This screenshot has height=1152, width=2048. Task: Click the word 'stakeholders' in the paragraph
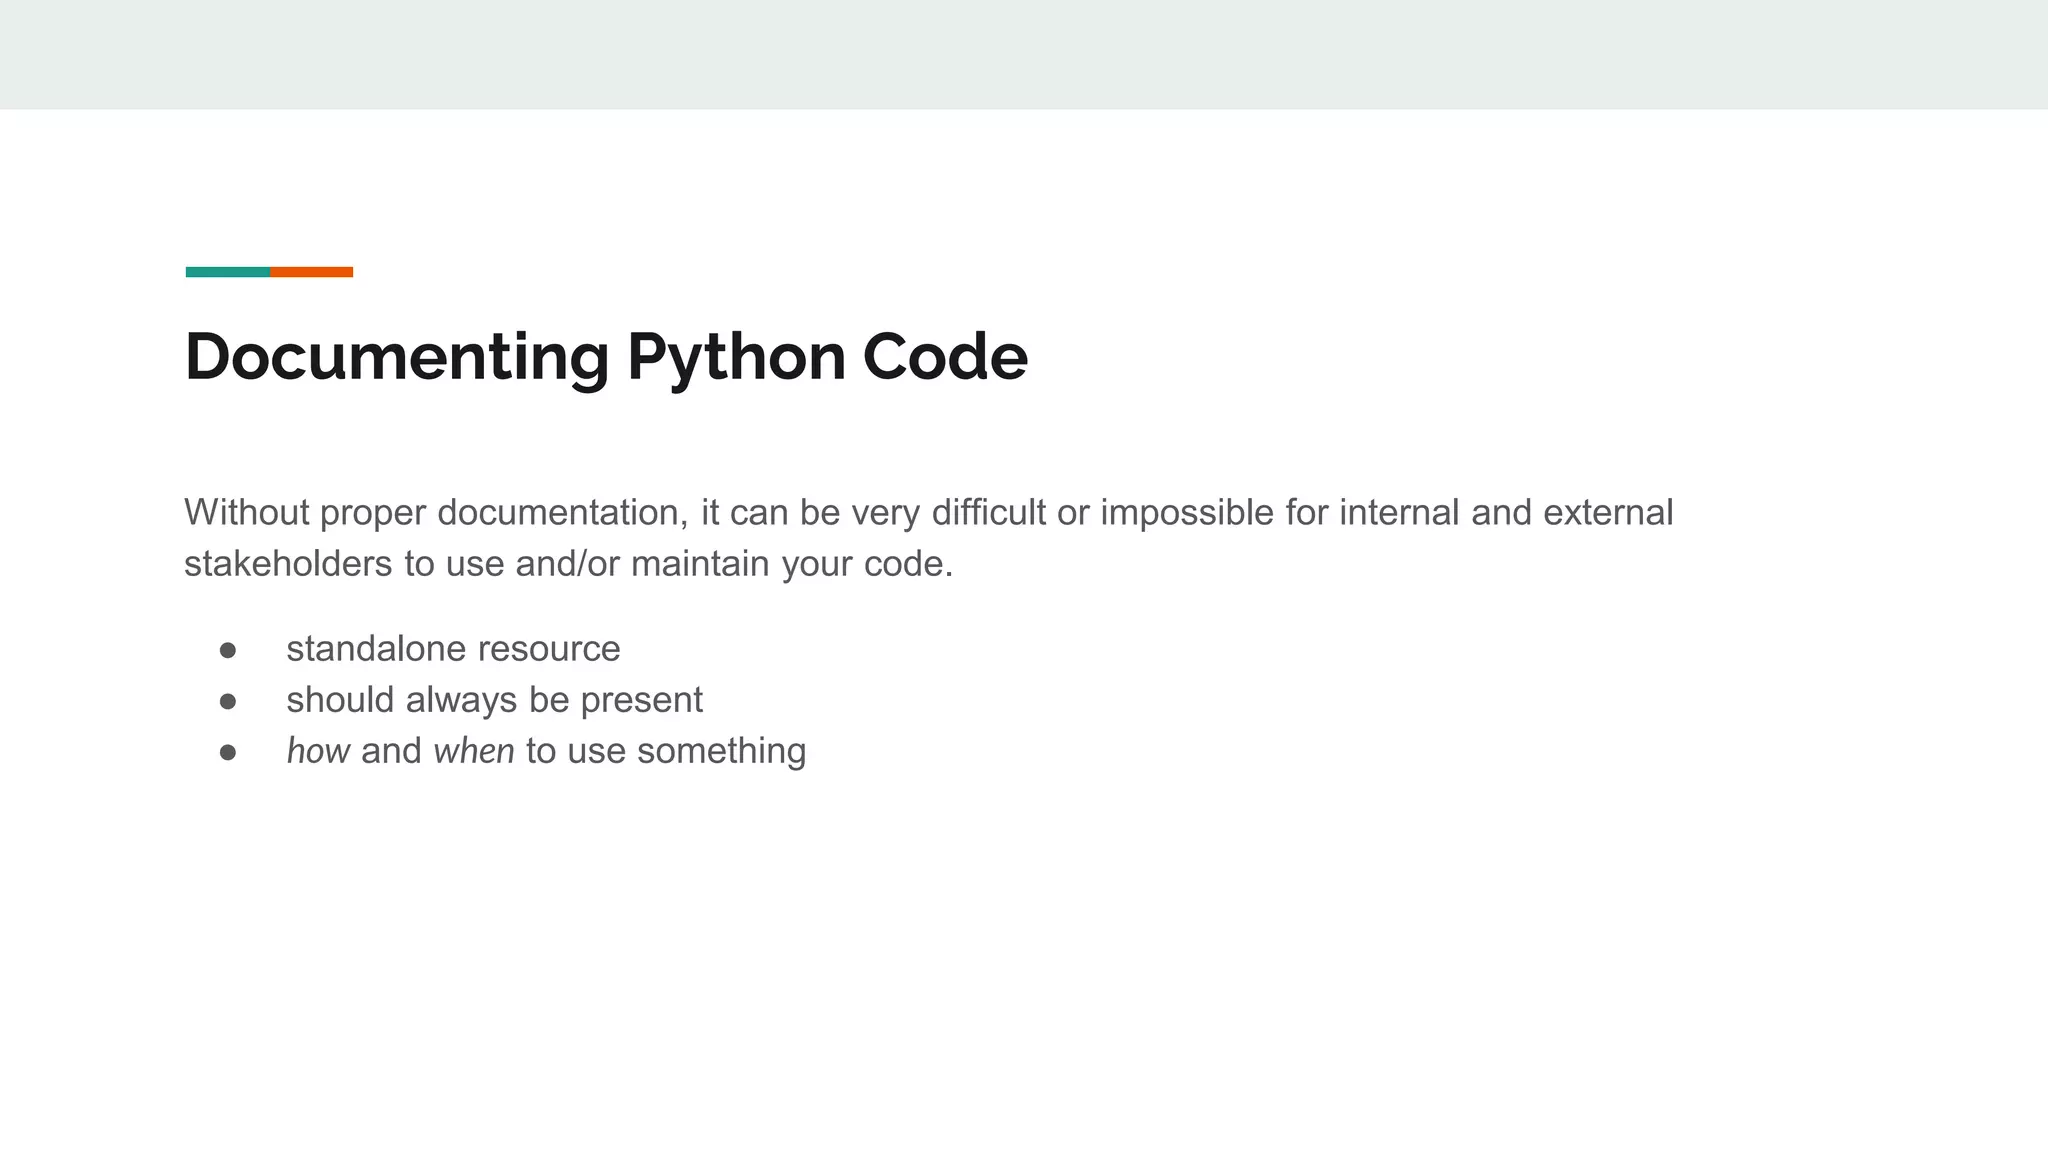point(288,564)
